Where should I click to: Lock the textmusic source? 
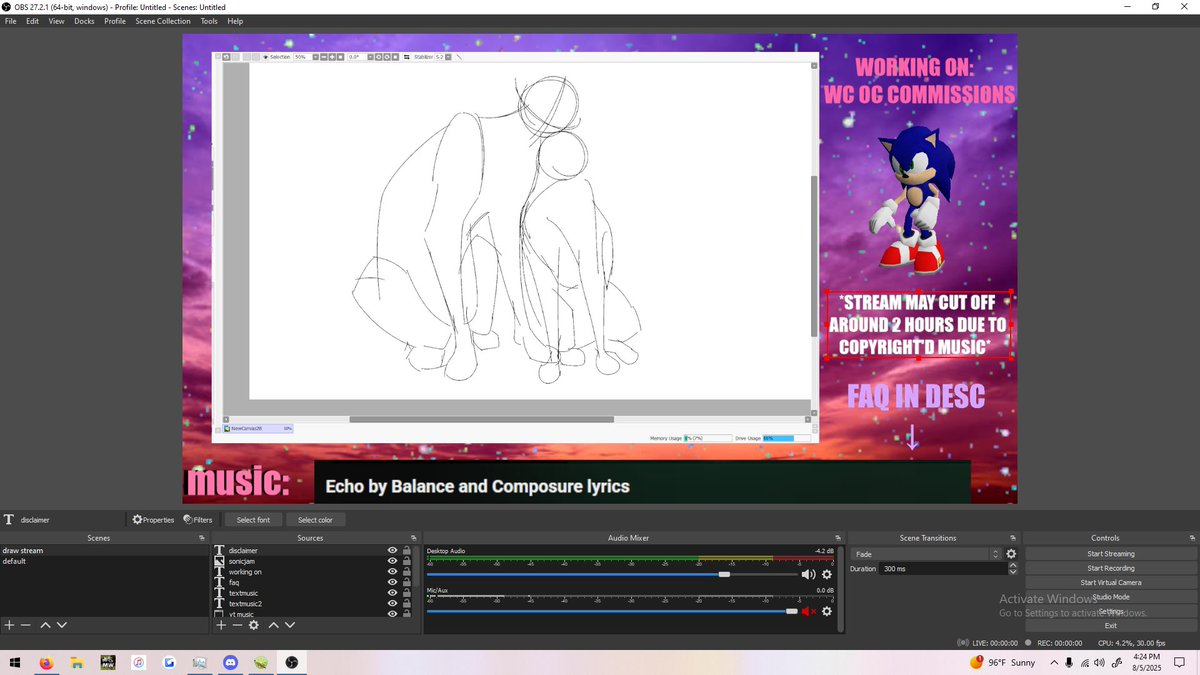point(406,593)
